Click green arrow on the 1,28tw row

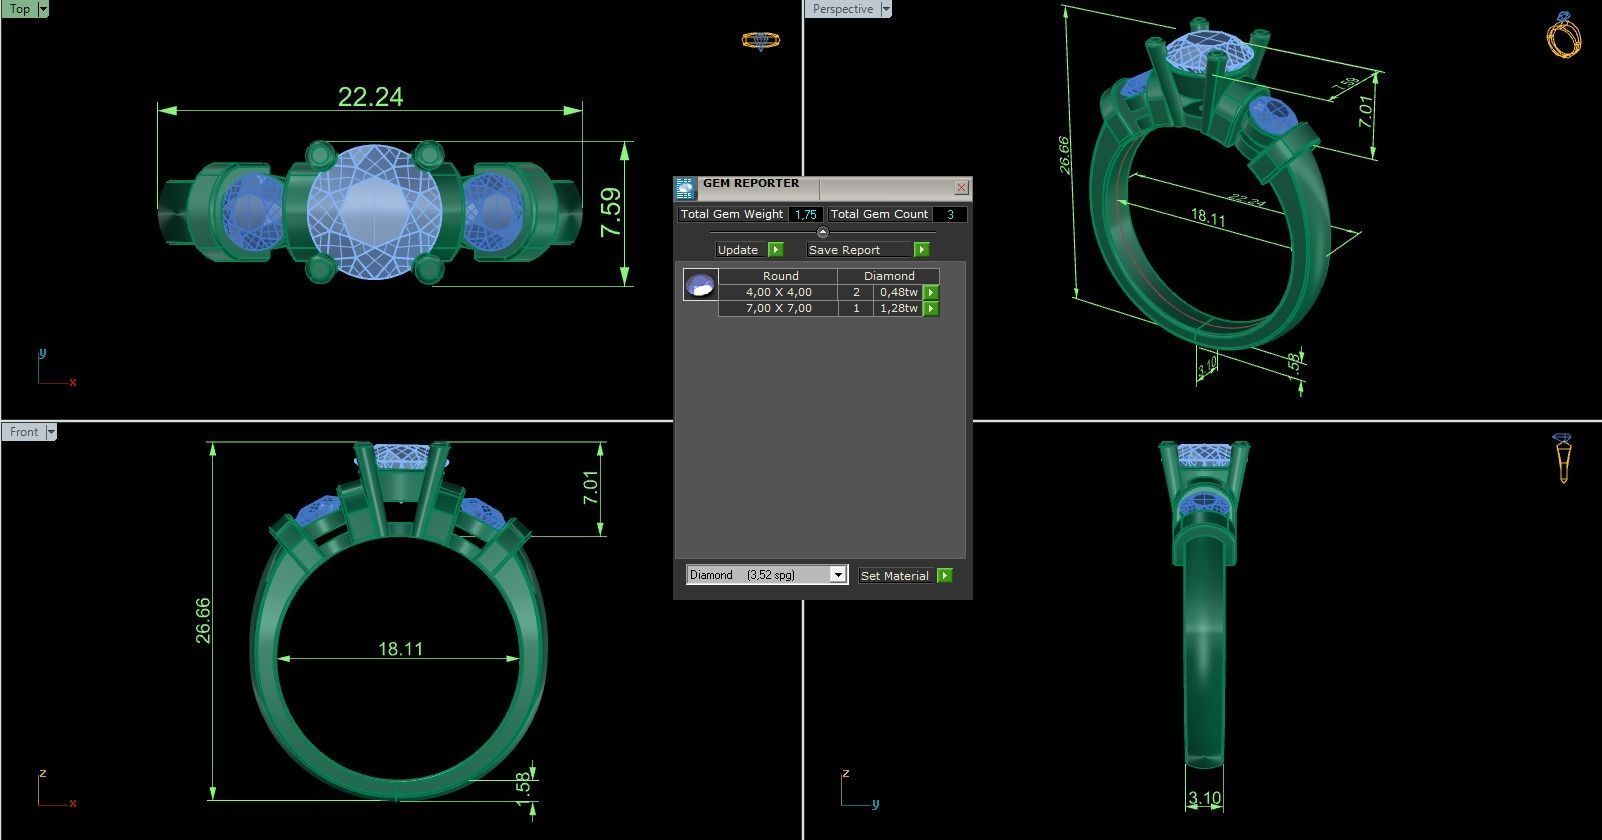[931, 309]
